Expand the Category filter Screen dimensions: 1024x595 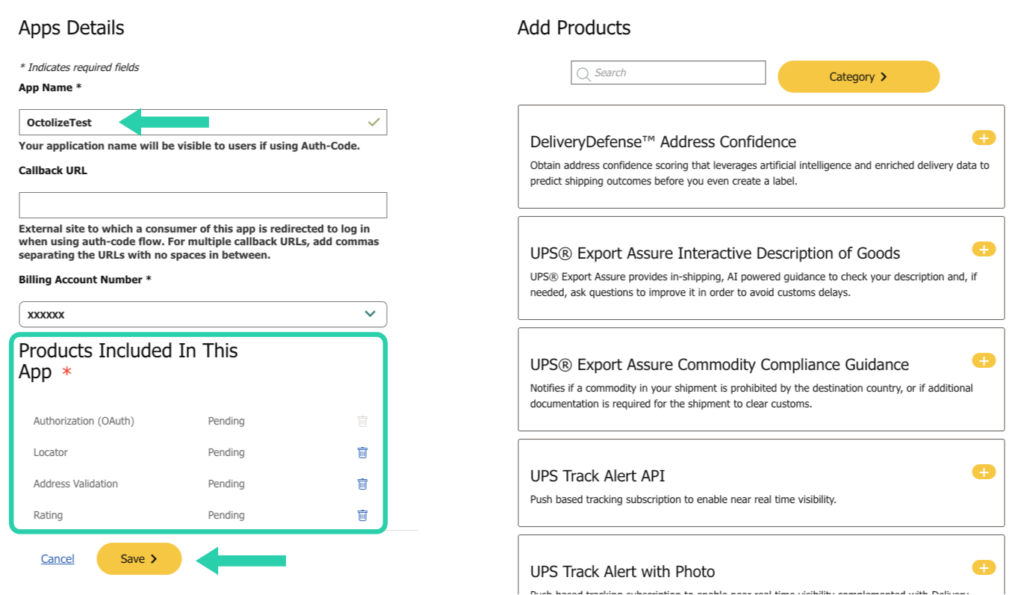(858, 77)
